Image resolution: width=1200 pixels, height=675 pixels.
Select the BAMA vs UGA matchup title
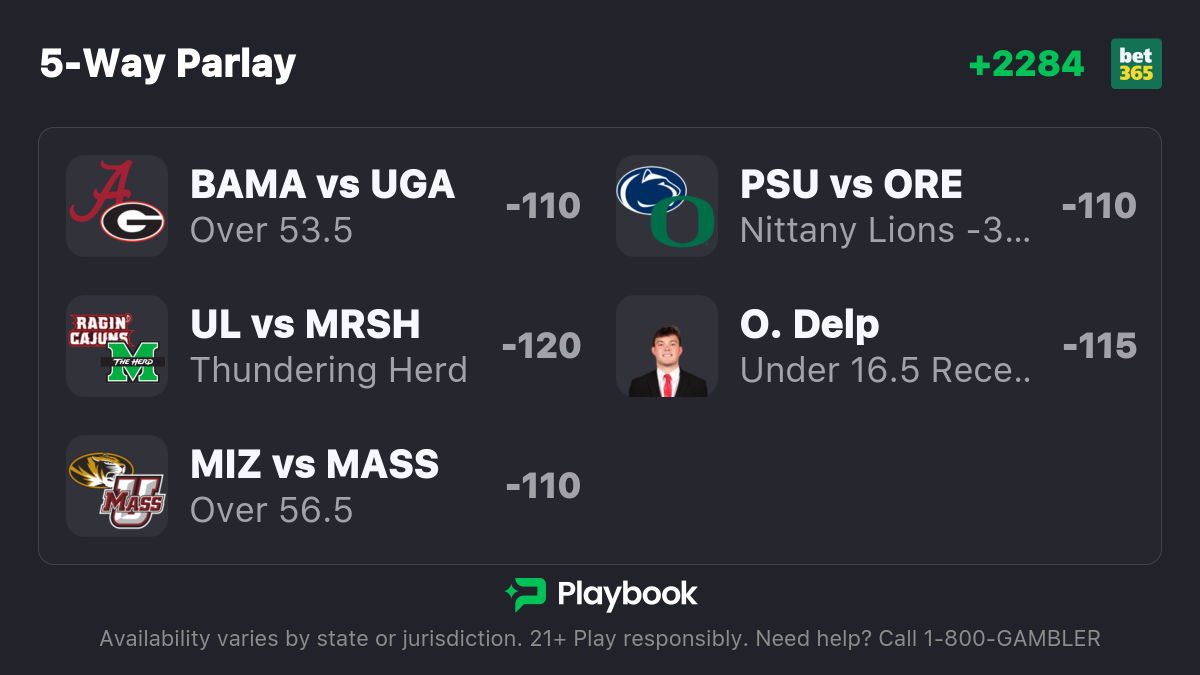[x=322, y=185]
